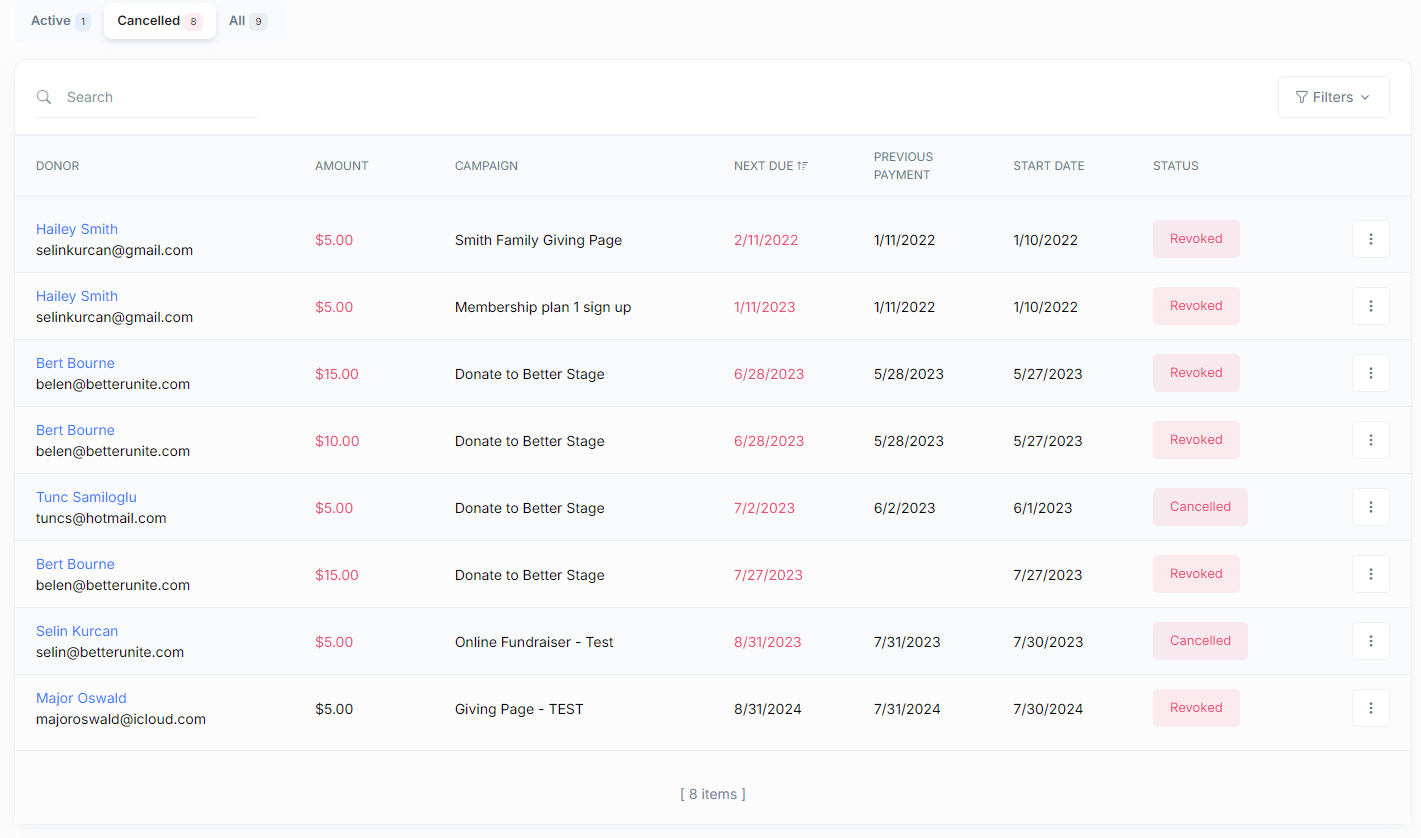Sort by Next Due column

click(x=771, y=166)
